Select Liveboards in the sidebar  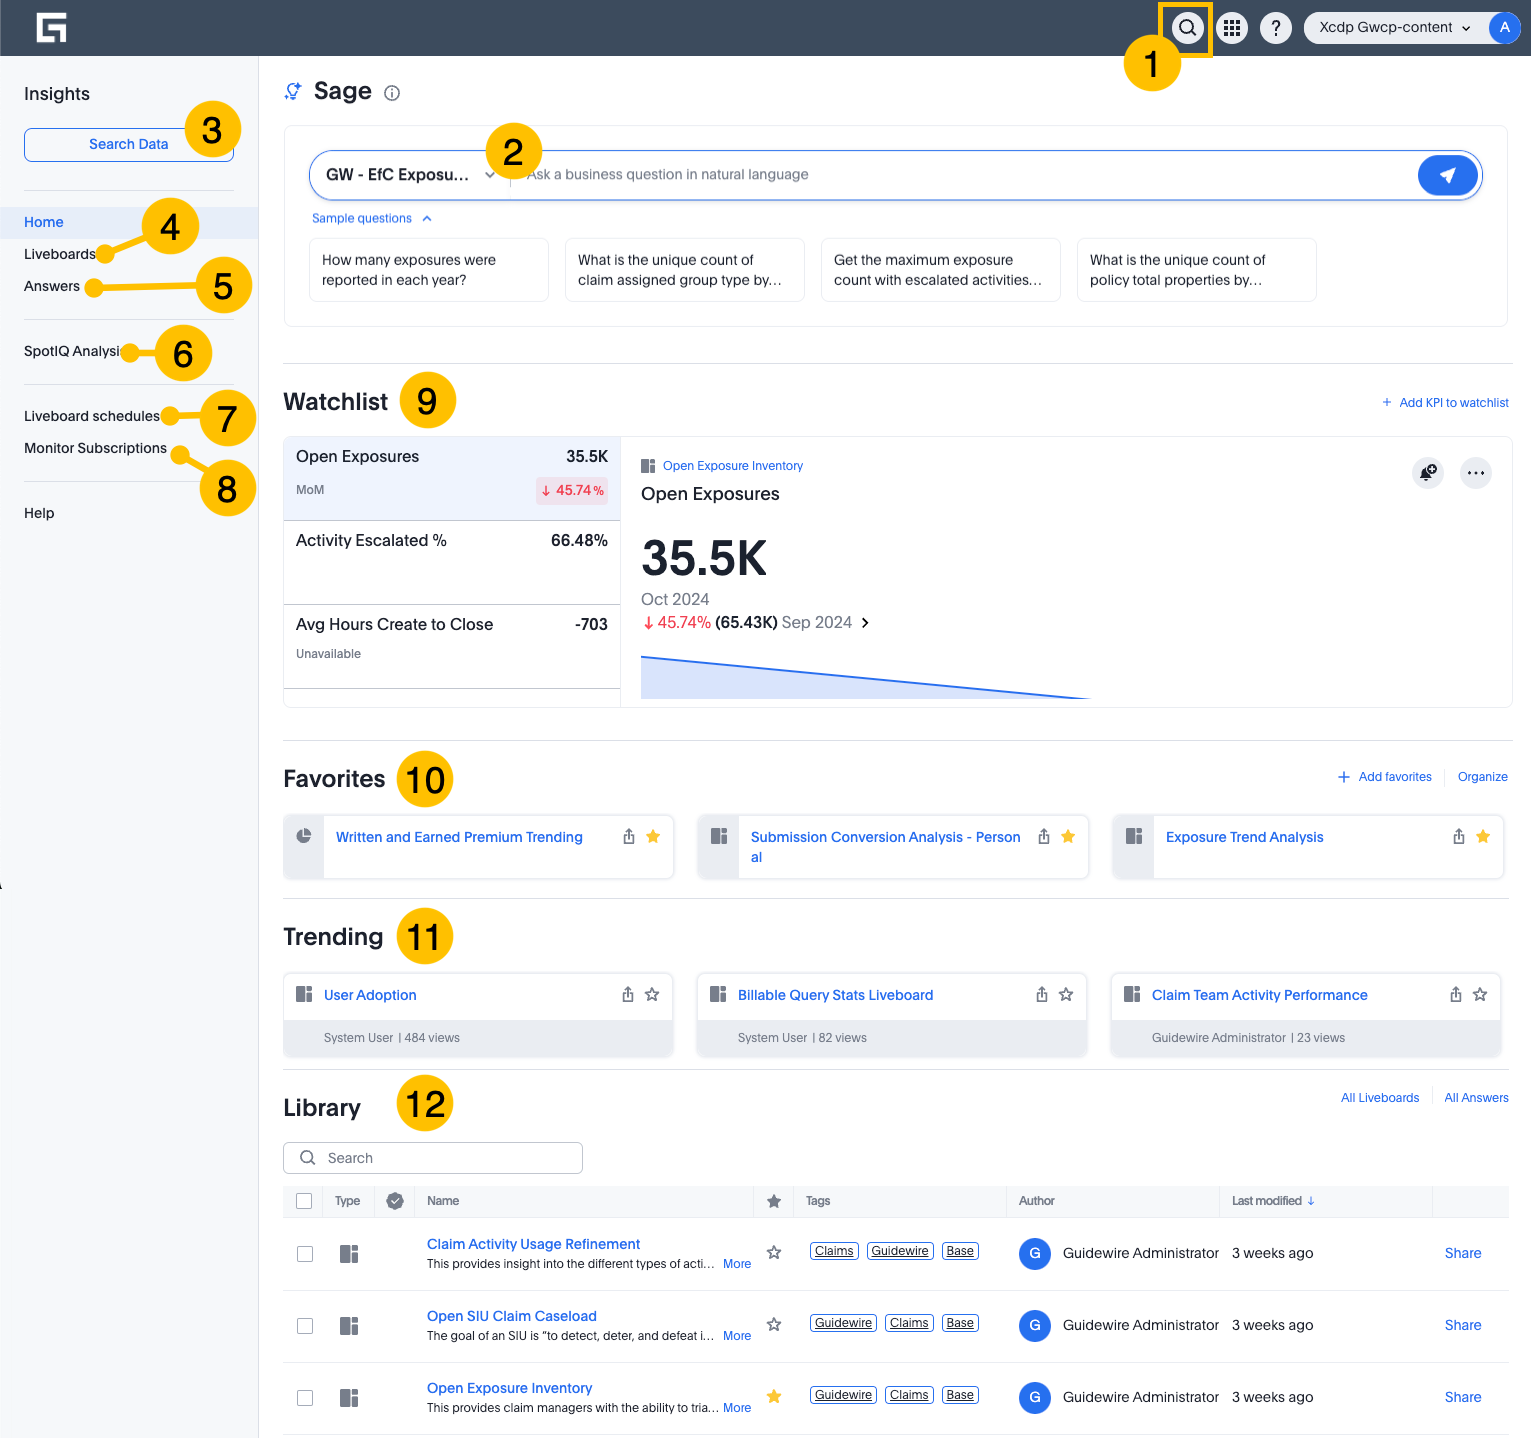[59, 253]
